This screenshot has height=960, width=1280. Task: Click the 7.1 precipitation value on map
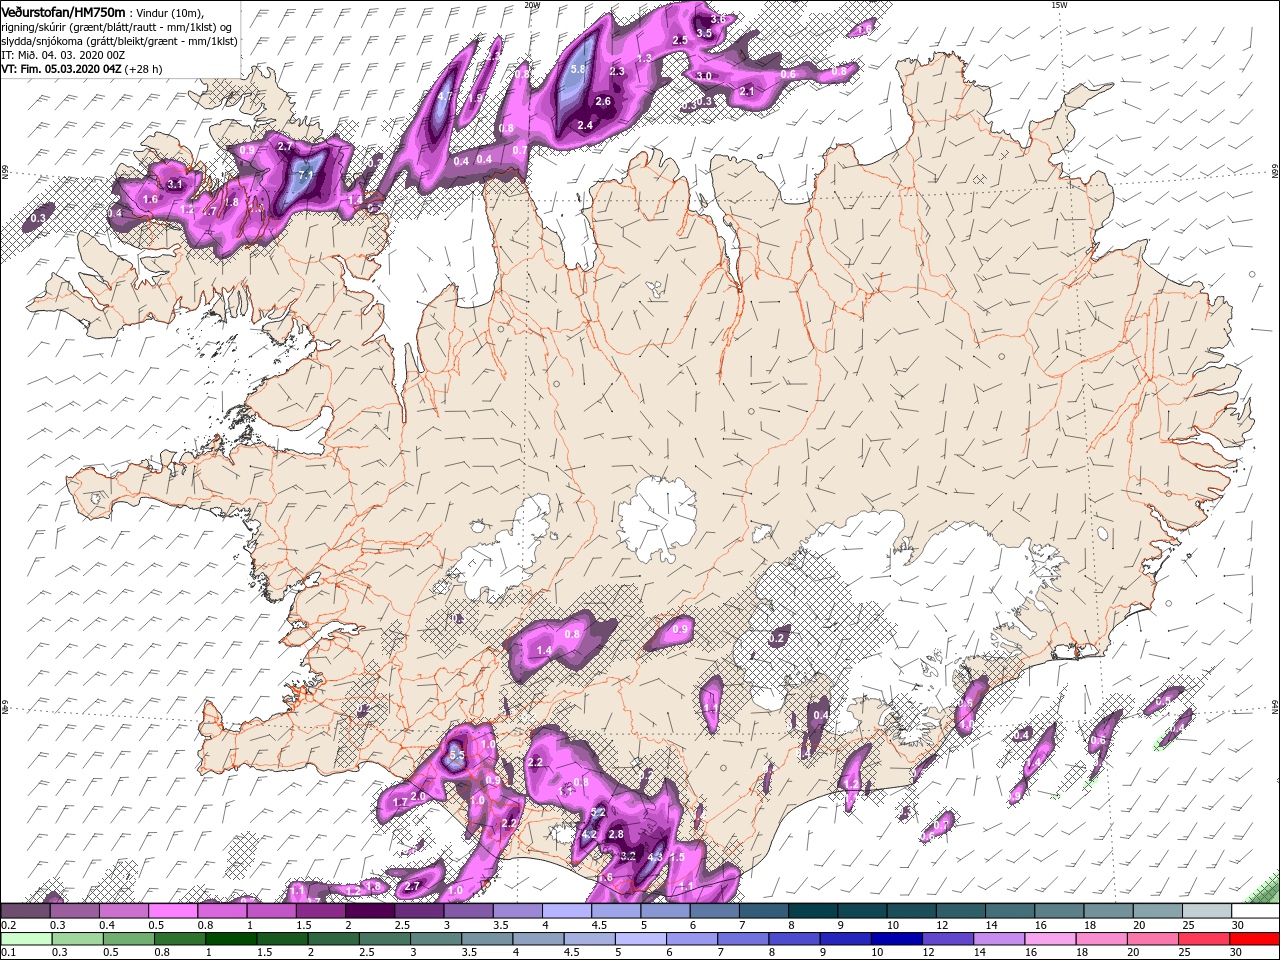(307, 176)
